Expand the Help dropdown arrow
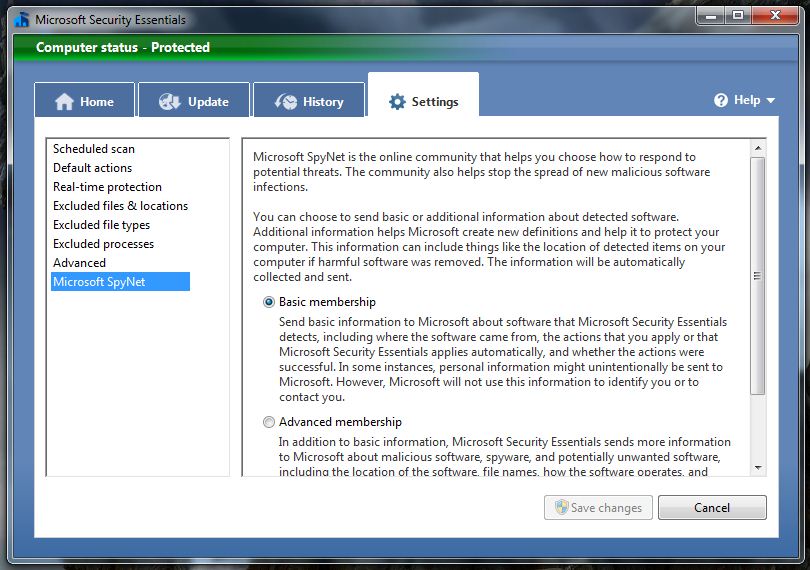810x570 pixels. pyautogui.click(x=770, y=101)
